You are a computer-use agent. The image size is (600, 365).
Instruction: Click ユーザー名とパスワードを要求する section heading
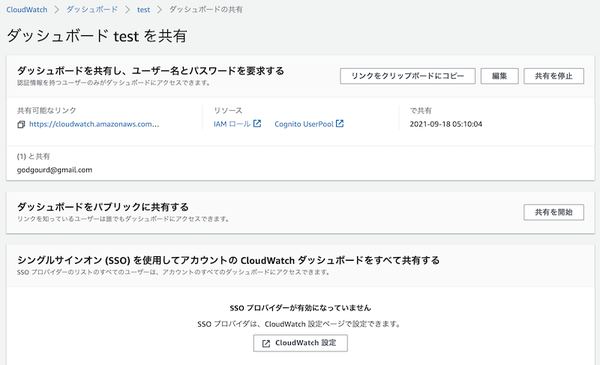coord(150,71)
